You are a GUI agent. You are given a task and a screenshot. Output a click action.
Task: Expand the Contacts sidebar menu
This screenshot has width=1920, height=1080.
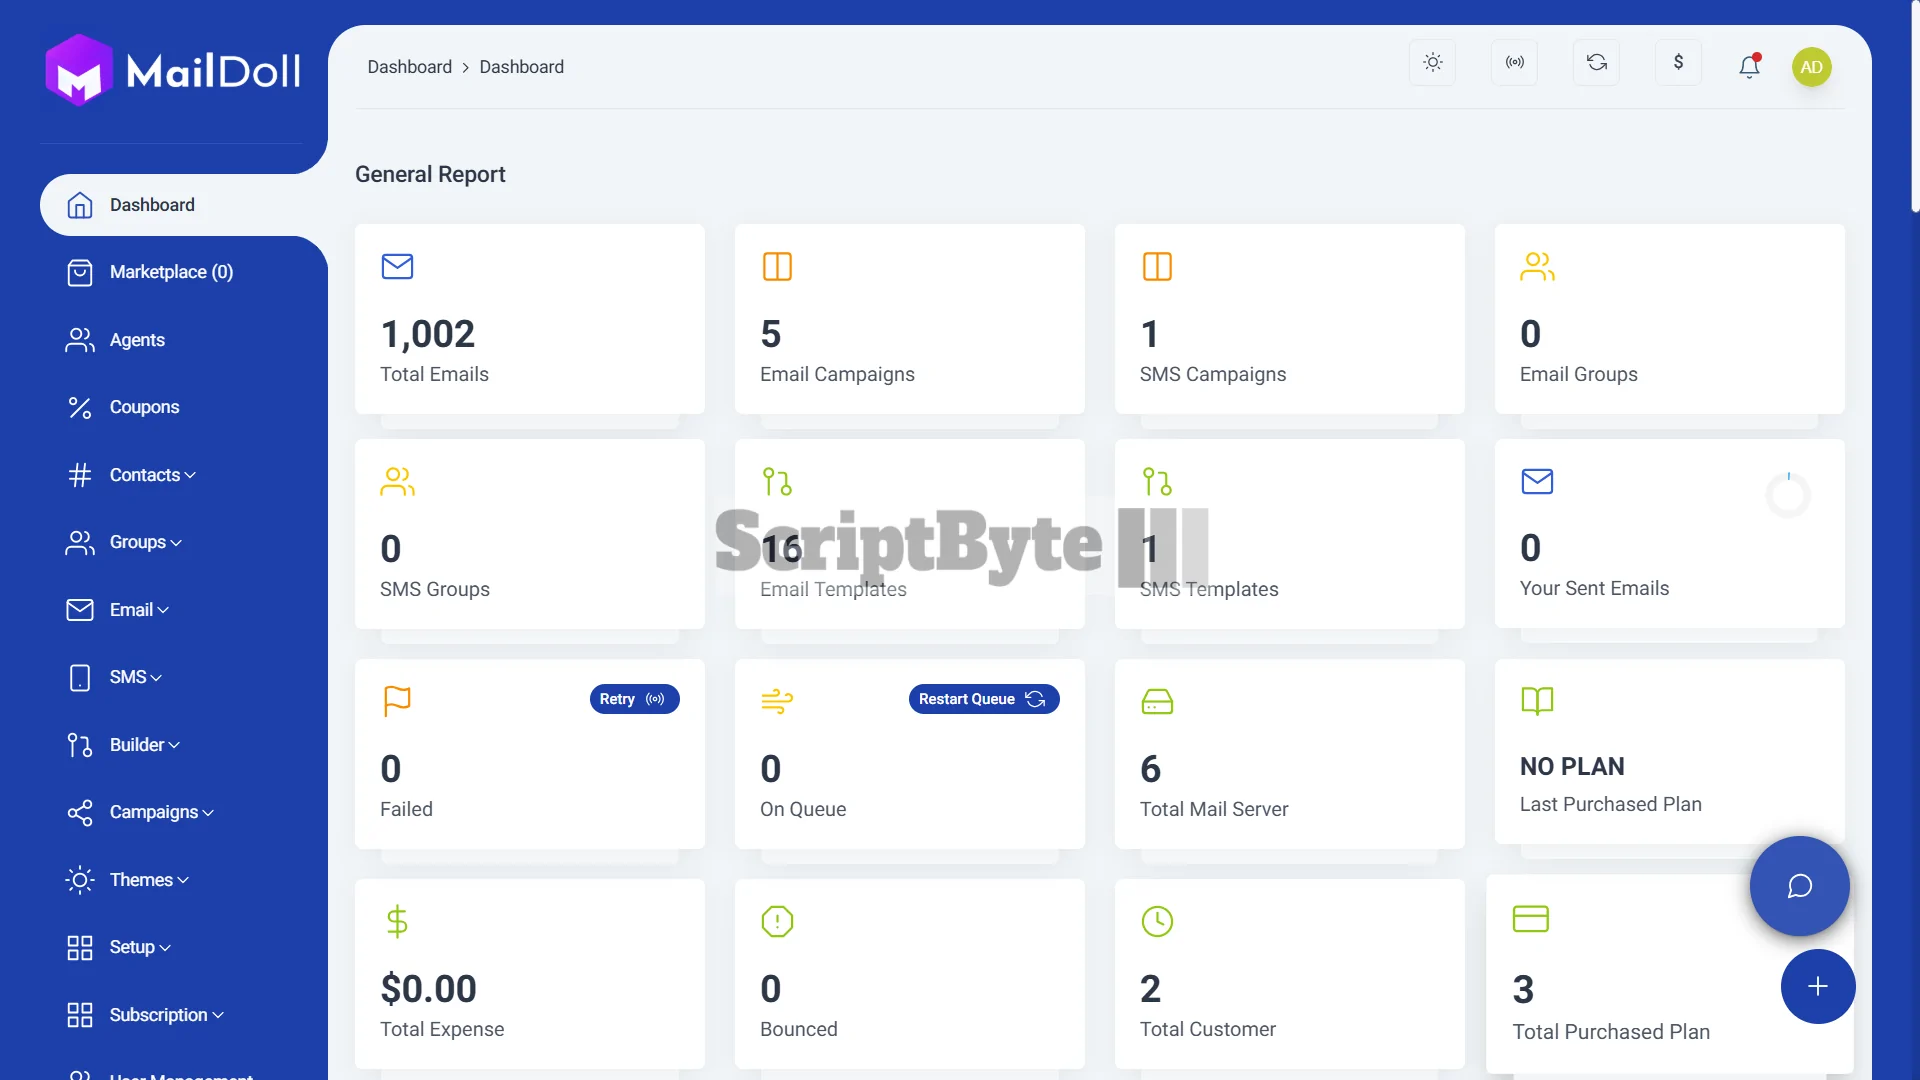(152, 475)
